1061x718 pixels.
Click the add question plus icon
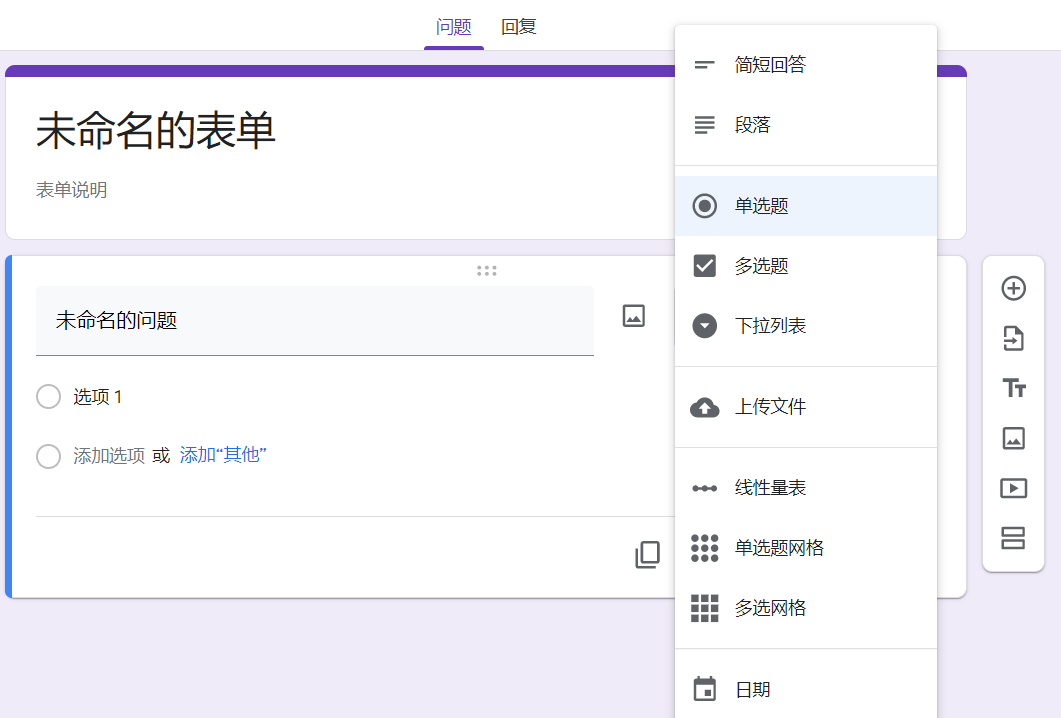pos(1013,288)
